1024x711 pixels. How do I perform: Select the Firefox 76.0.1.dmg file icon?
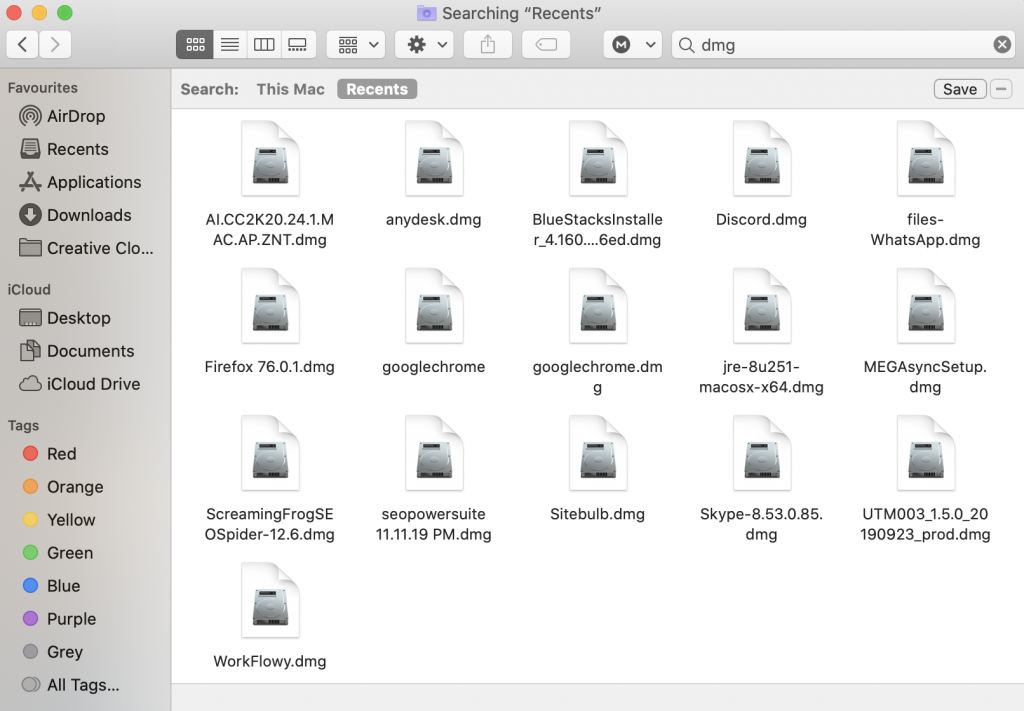tap(270, 306)
